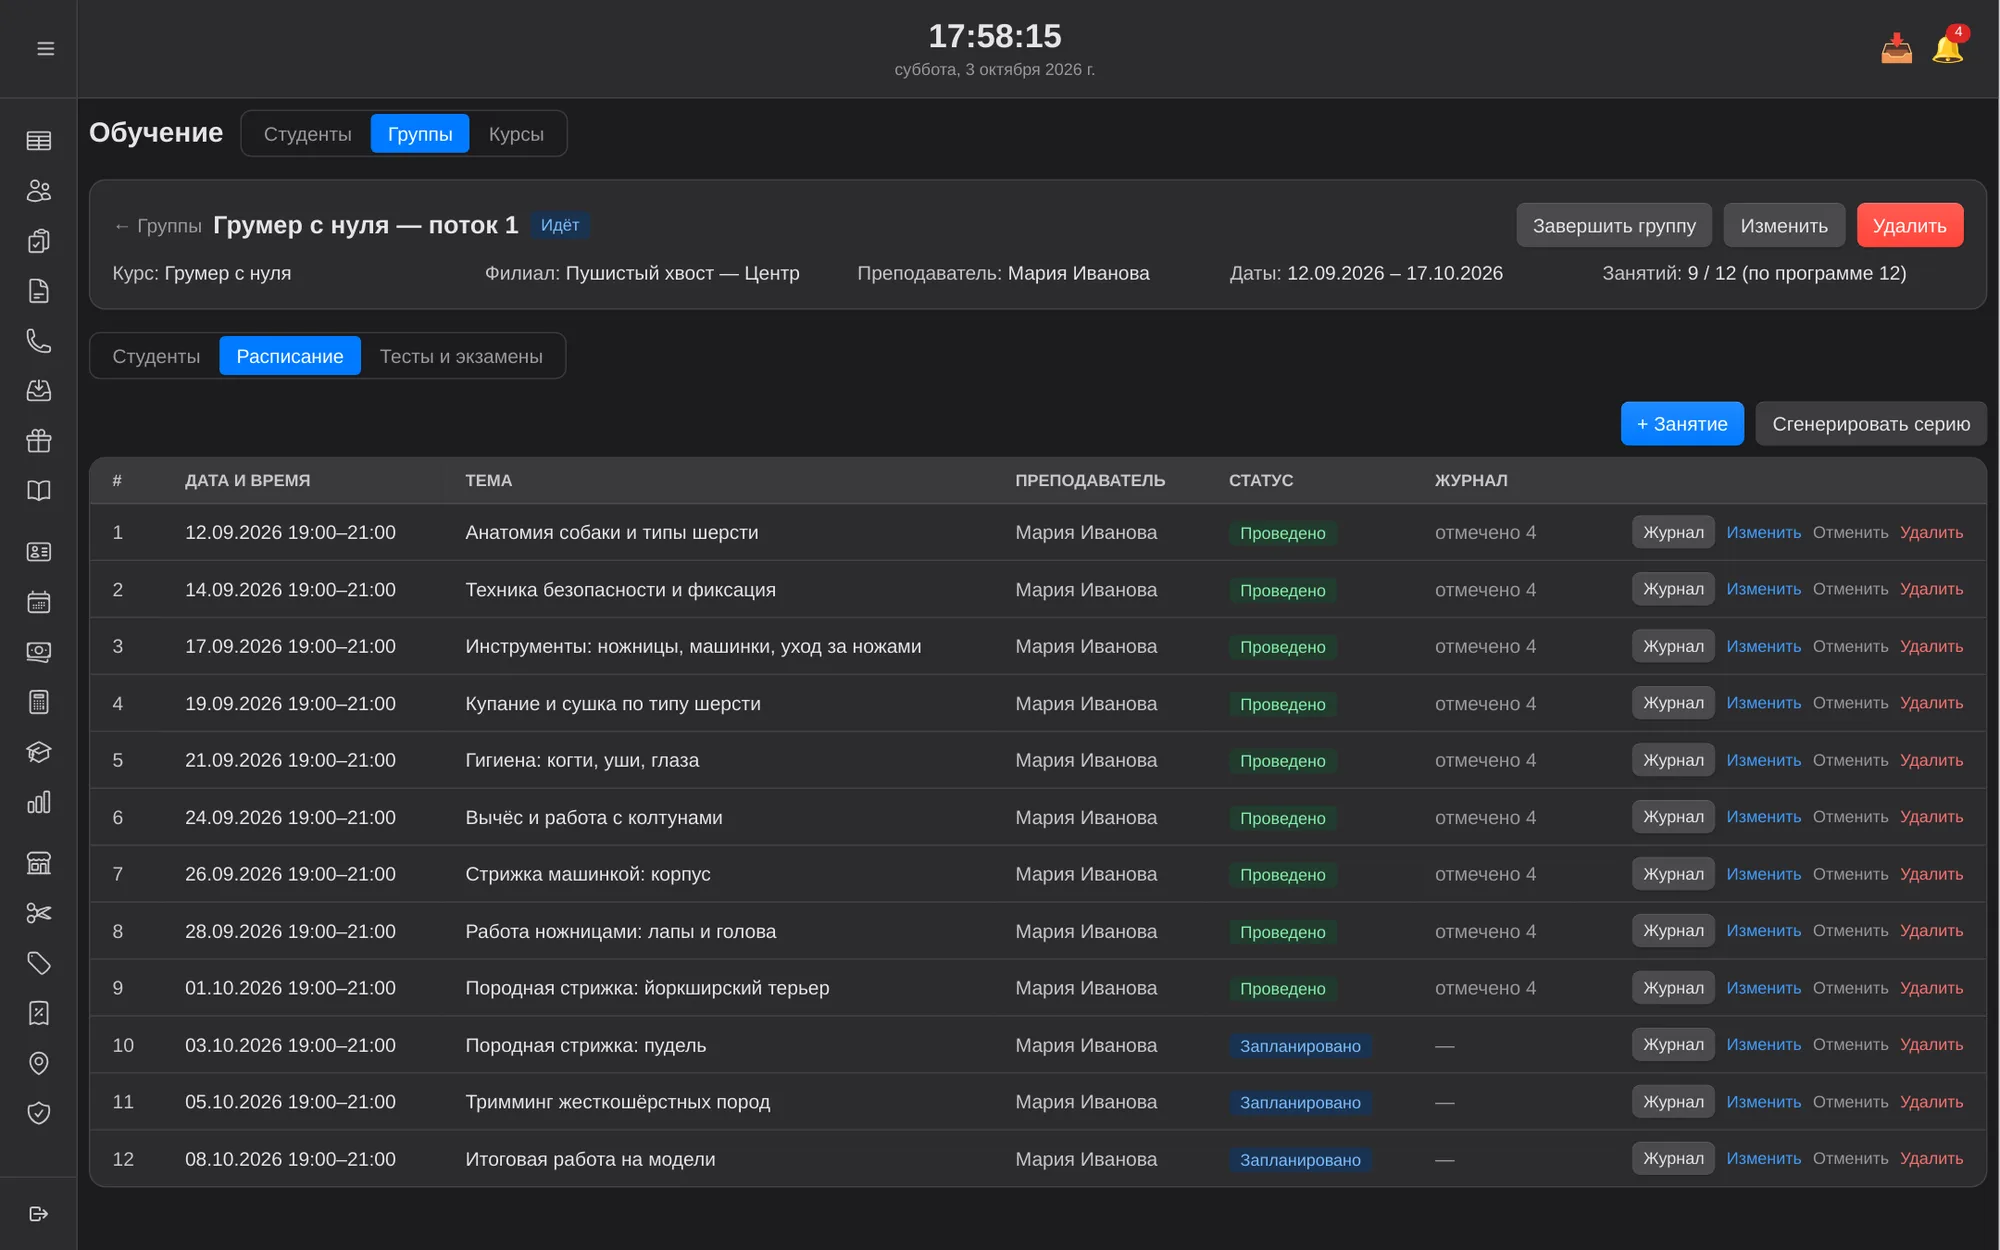Click Удалить for Вычёс и работа с колтунами
2000x1250 pixels.
[x=1931, y=818]
